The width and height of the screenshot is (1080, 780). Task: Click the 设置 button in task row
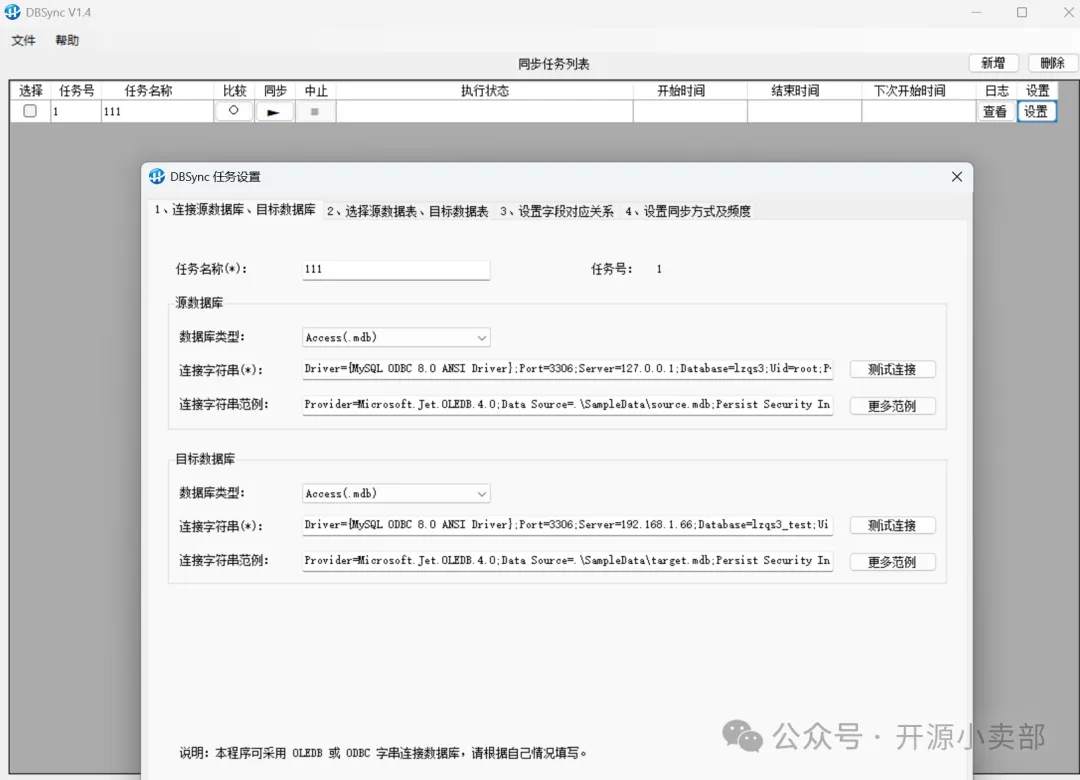[1036, 112]
